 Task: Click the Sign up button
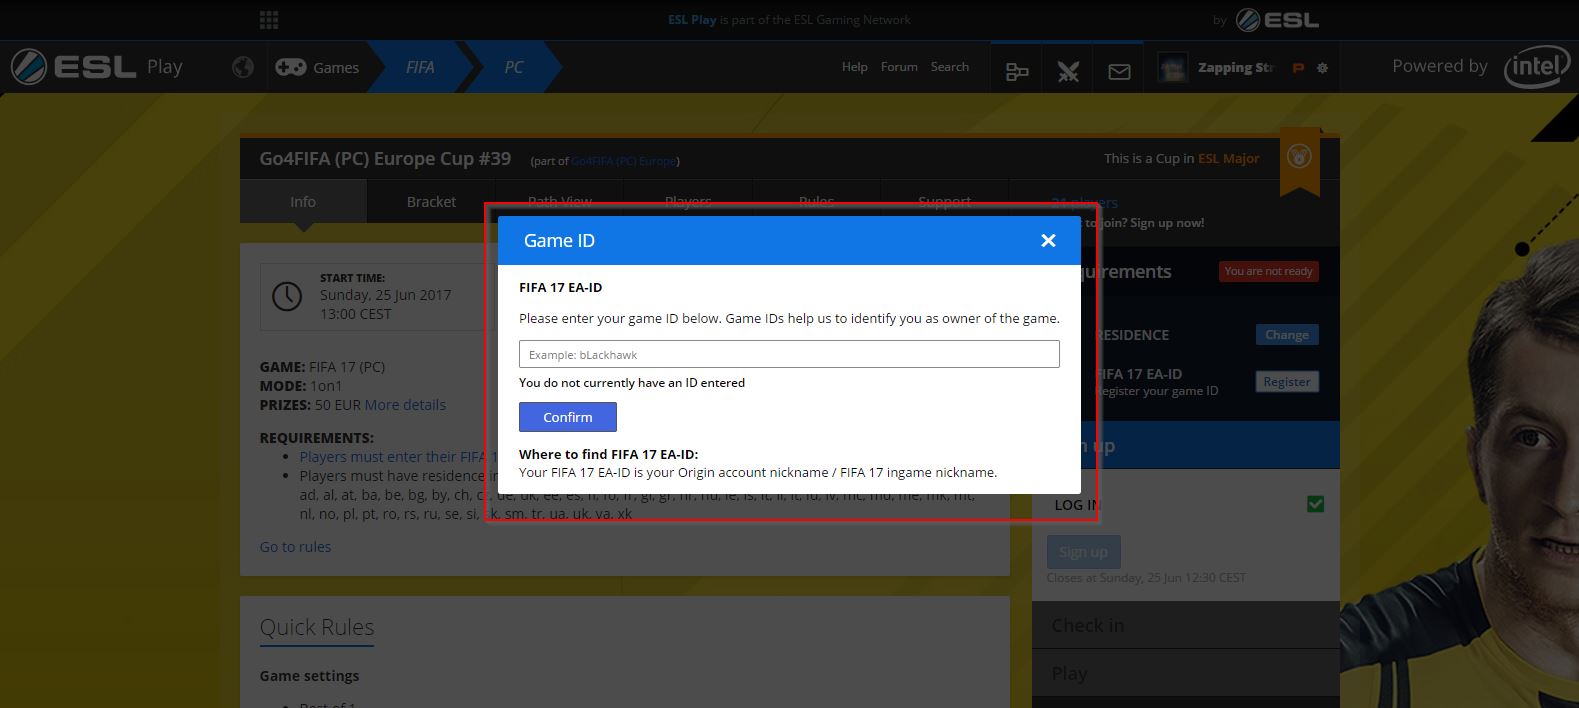coord(1083,552)
